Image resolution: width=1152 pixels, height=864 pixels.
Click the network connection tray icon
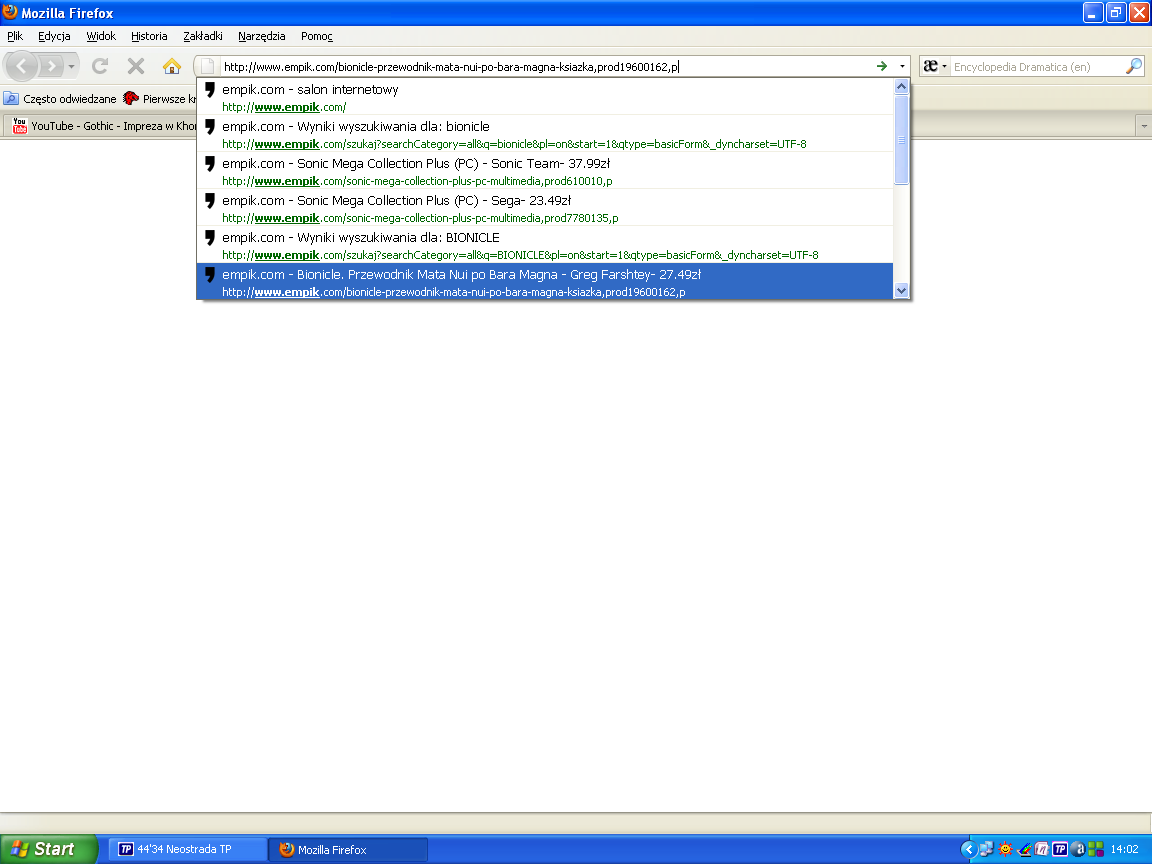[x=986, y=849]
